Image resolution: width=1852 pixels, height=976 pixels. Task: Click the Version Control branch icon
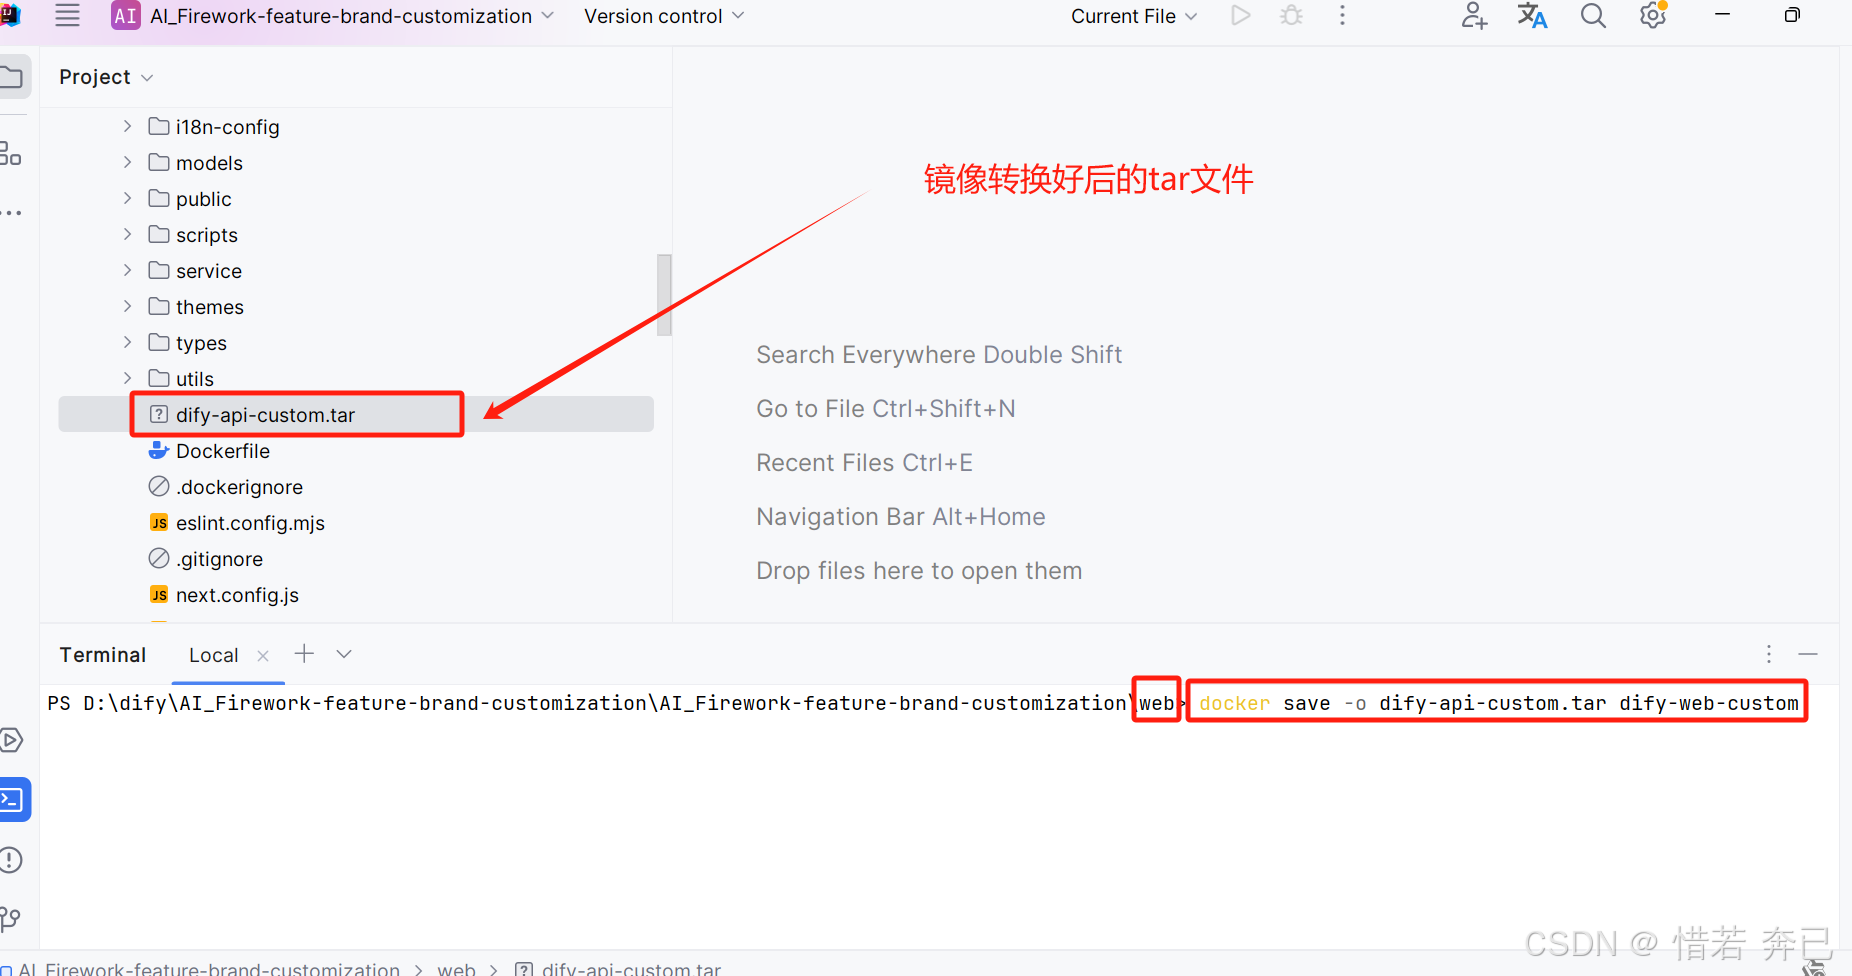tap(13, 919)
